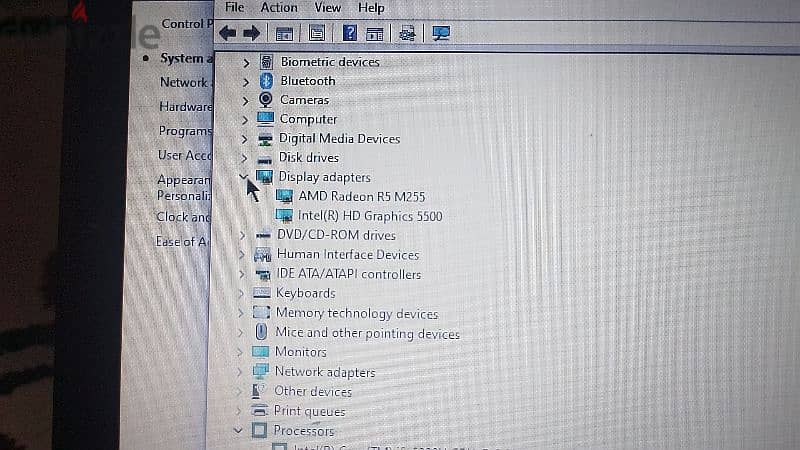800x450 pixels.
Task: Open the File menu
Action: click(x=235, y=7)
